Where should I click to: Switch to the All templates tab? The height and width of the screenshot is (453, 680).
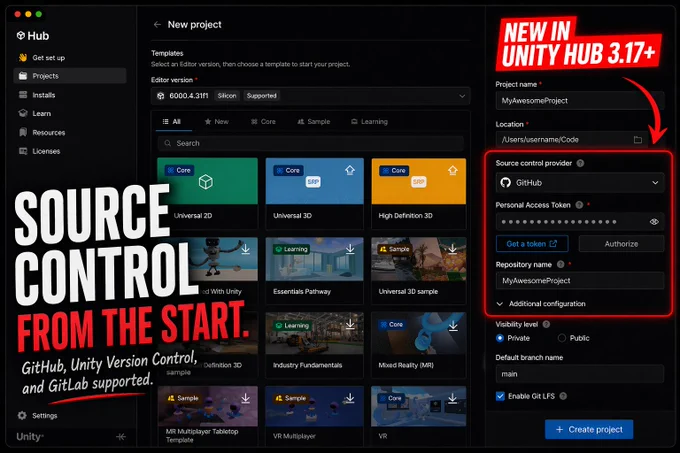(172, 122)
